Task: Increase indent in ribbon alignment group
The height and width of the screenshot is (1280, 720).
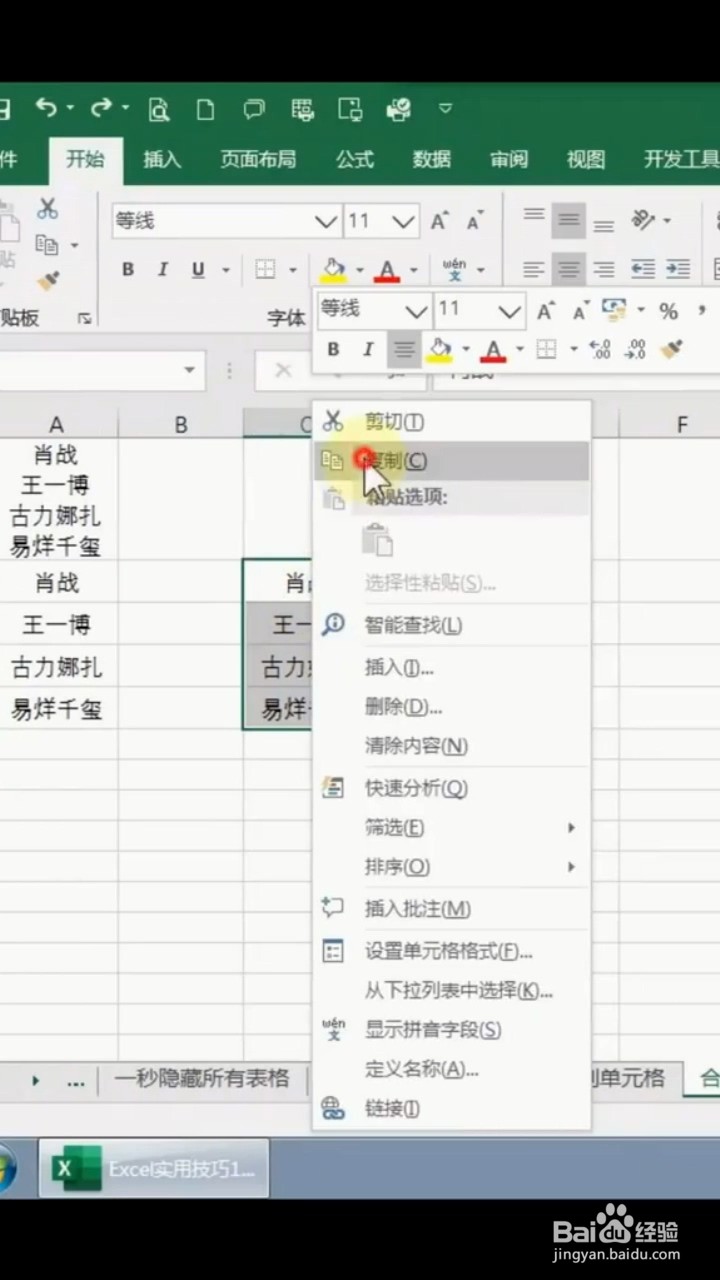Action: pos(678,269)
